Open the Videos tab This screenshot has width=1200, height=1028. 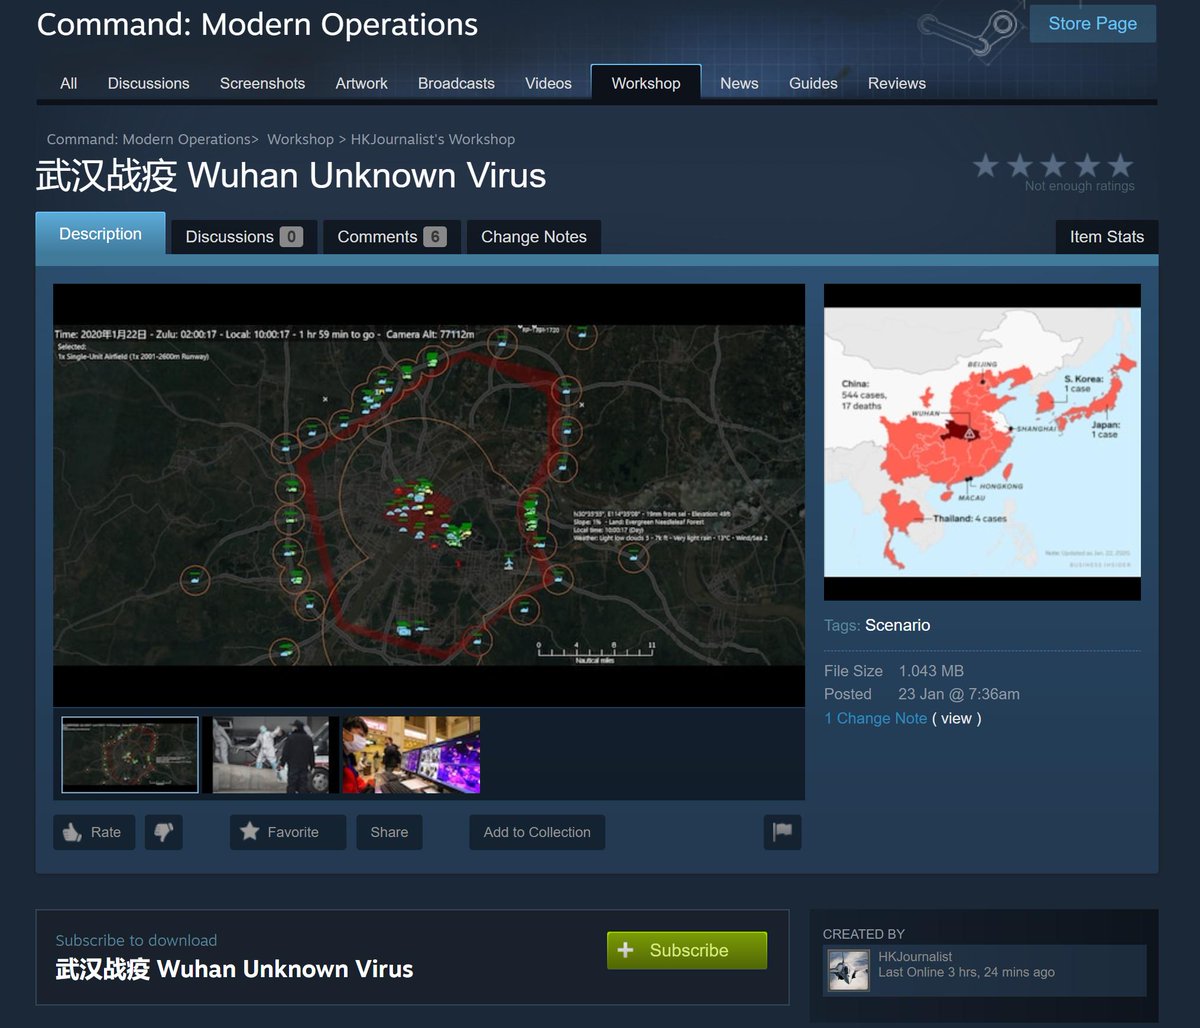pyautogui.click(x=548, y=83)
